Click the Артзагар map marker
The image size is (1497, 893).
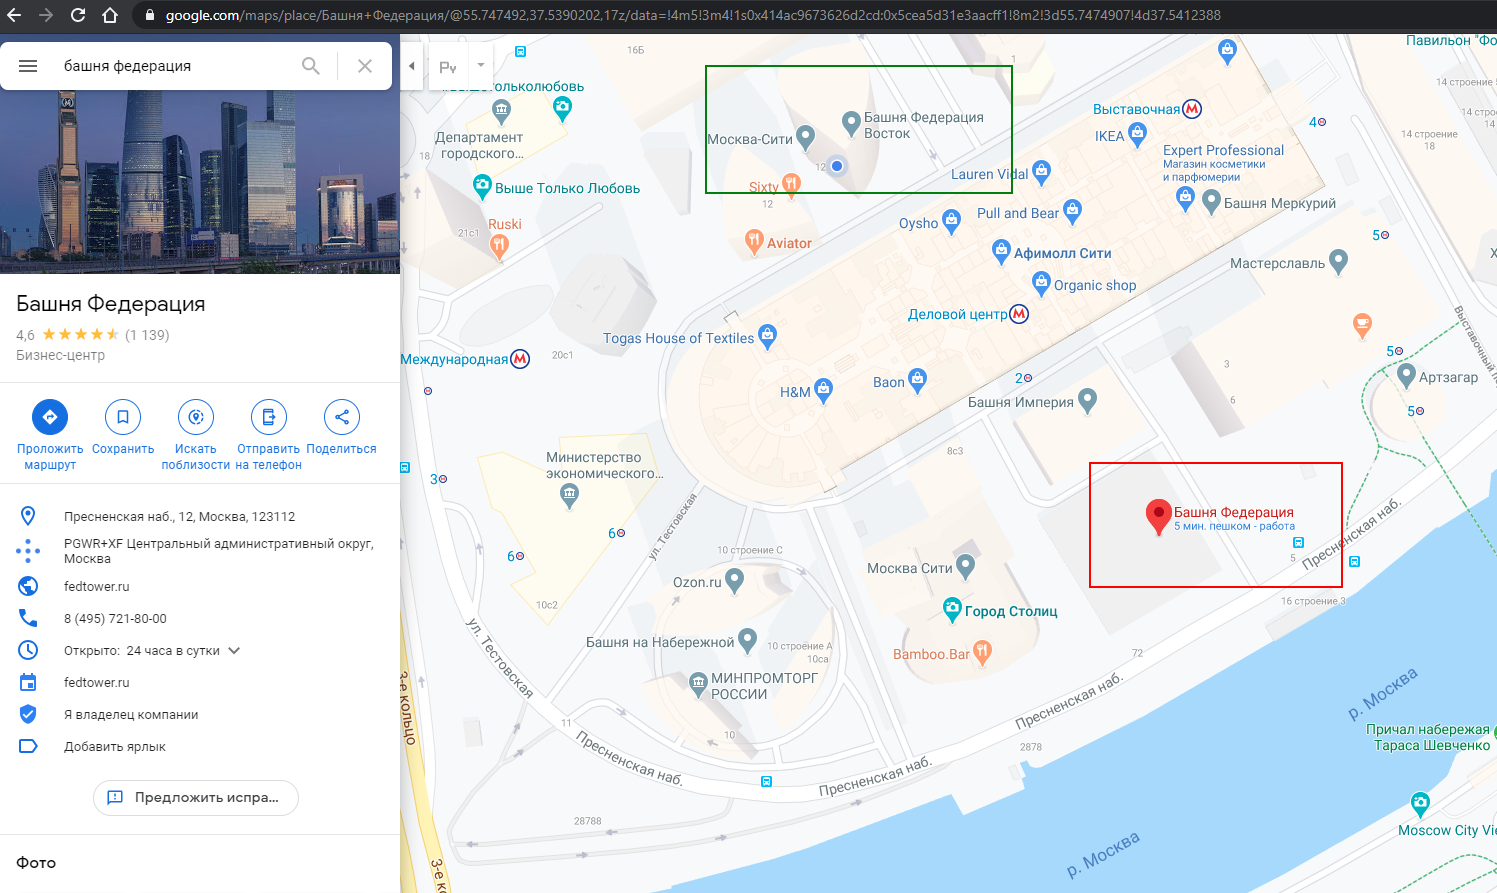click(1406, 376)
